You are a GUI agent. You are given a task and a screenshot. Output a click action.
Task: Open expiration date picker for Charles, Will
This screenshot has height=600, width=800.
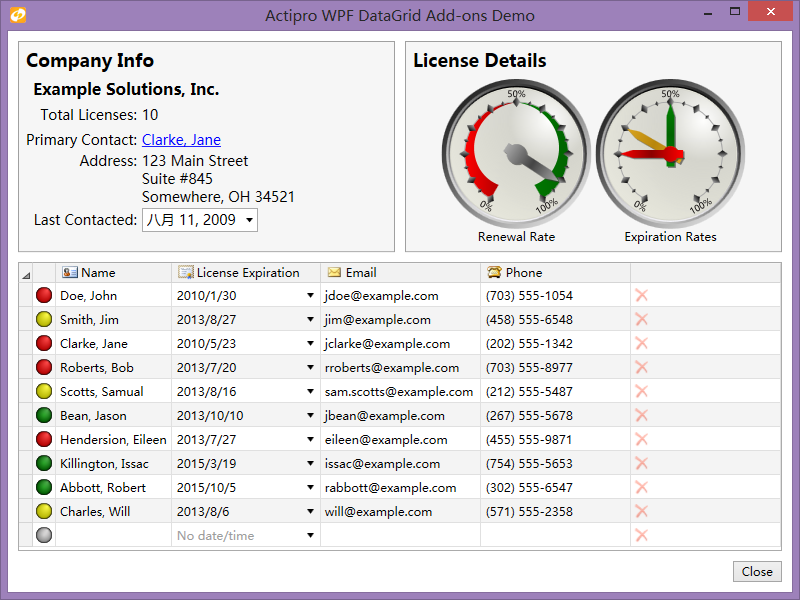(x=310, y=511)
